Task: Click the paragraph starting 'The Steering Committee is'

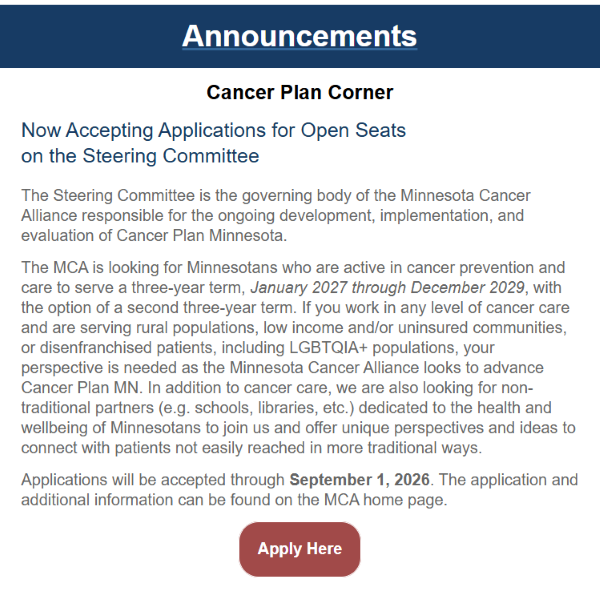Action: point(276,215)
